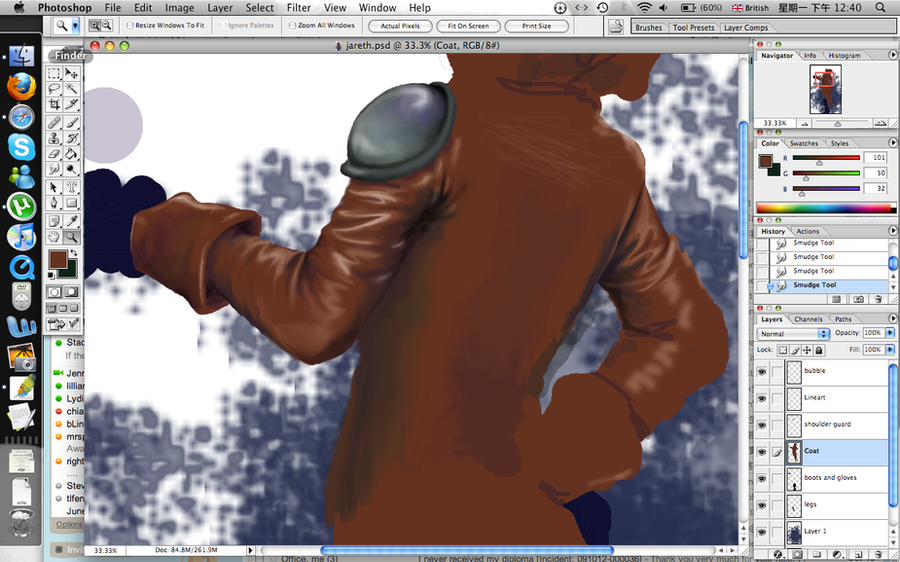Select the Eyedropper tool

tap(71, 221)
